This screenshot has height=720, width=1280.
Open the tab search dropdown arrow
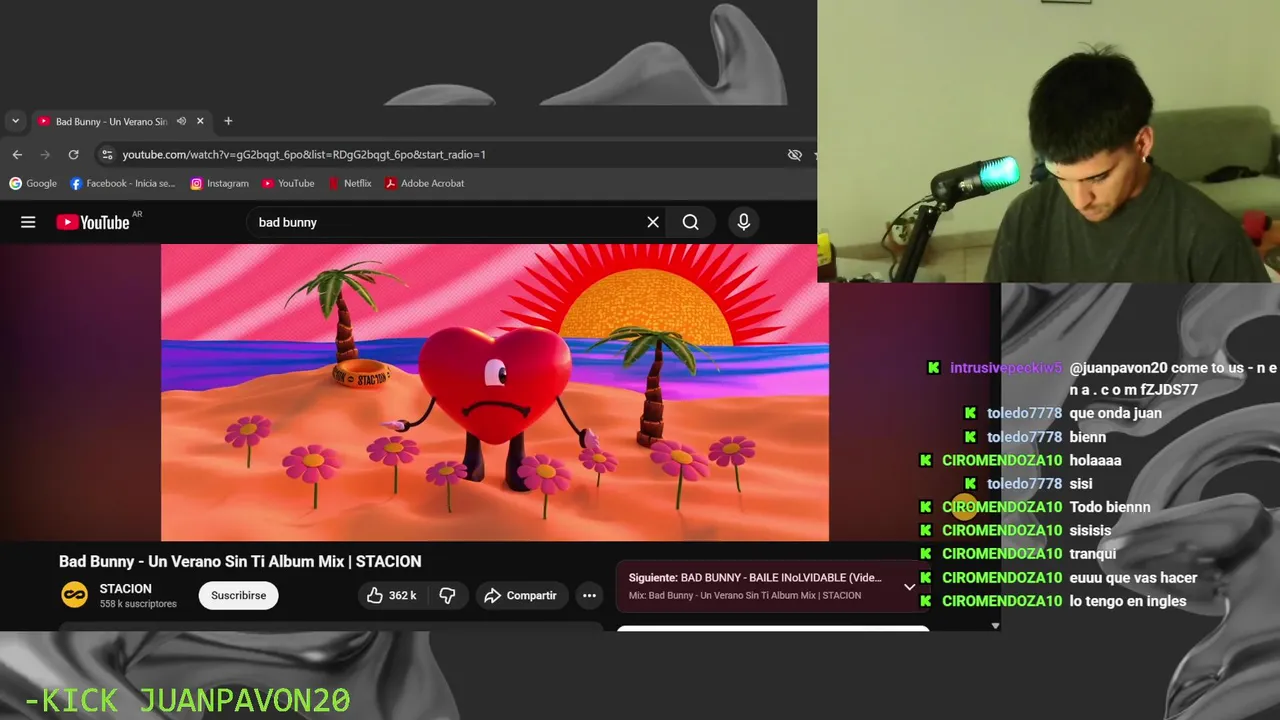tap(15, 121)
